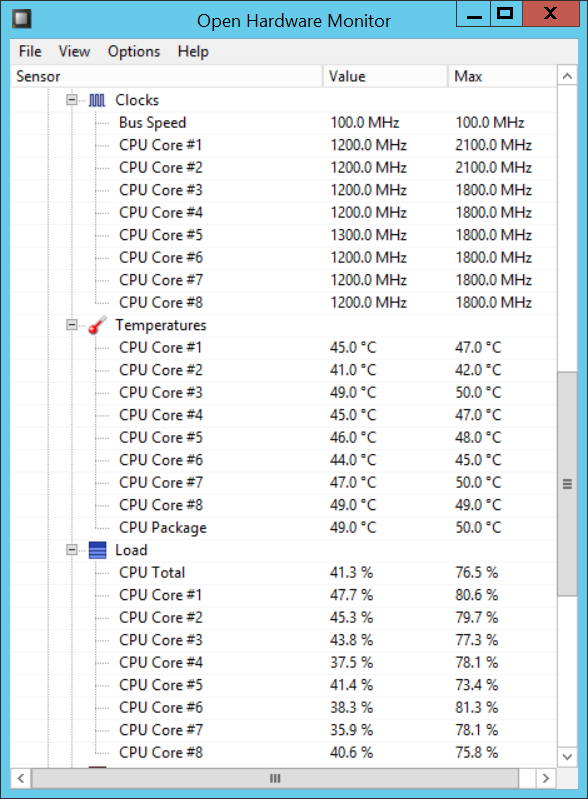The height and width of the screenshot is (799, 588).
Task: Click the Value column header
Action: (386, 76)
